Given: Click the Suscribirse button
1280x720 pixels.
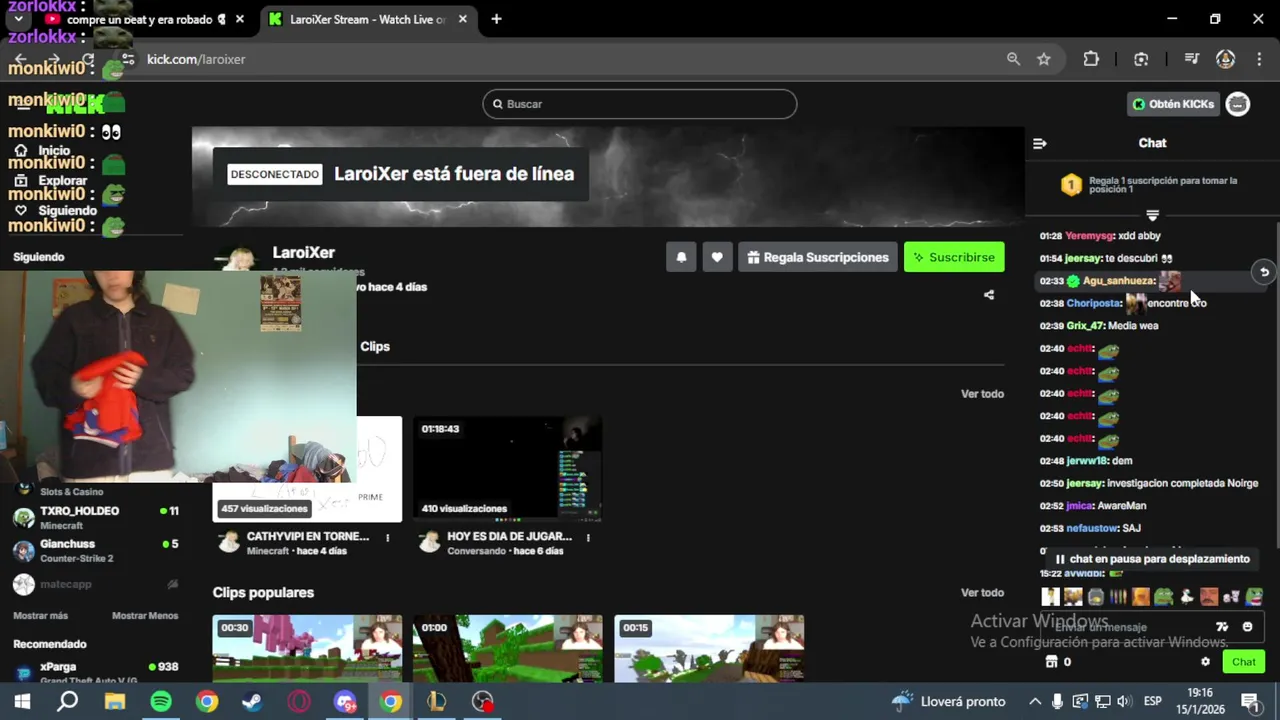Looking at the screenshot, I should [954, 257].
